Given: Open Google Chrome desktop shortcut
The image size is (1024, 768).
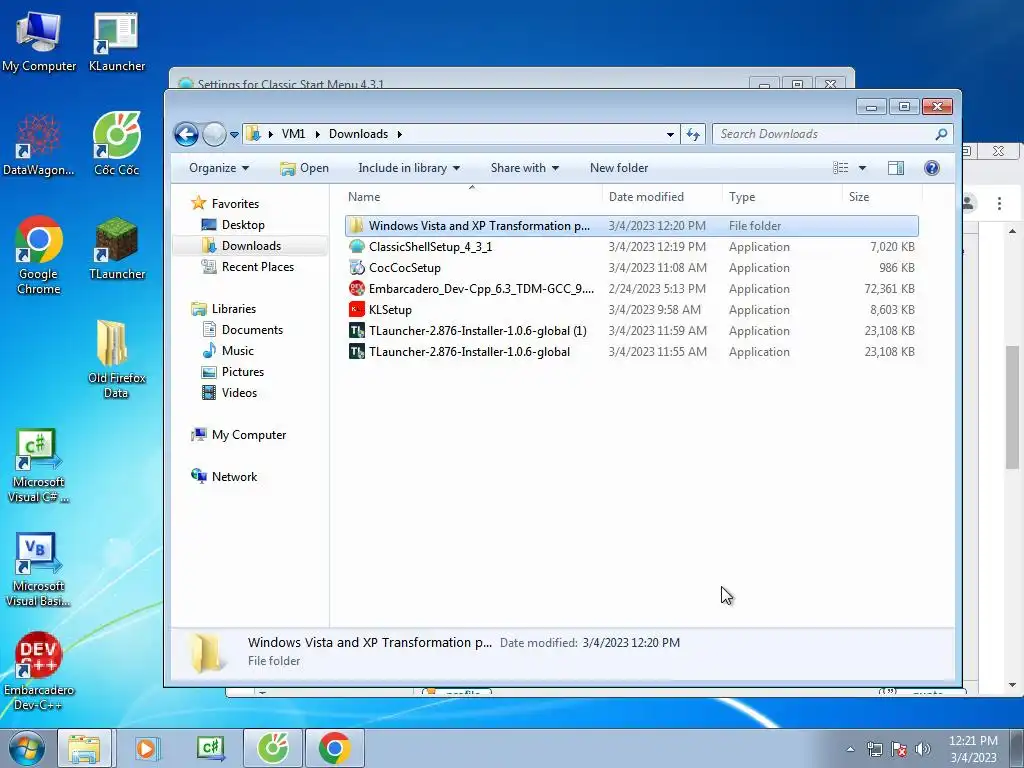Looking at the screenshot, I should [x=39, y=255].
